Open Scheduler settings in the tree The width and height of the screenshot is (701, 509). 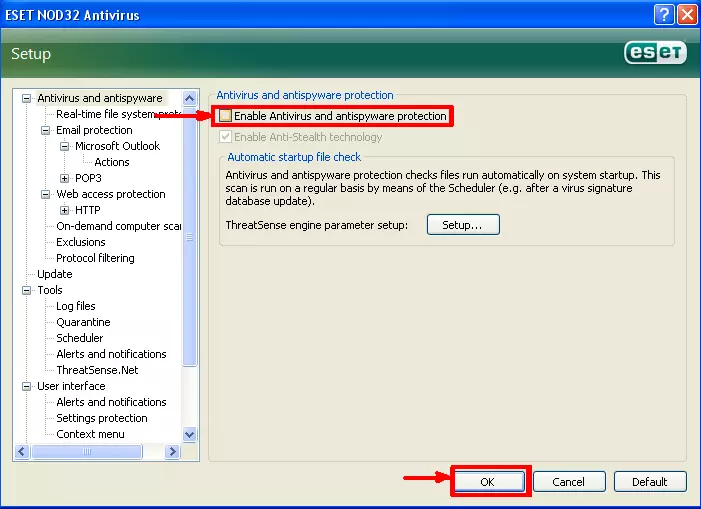tap(81, 338)
